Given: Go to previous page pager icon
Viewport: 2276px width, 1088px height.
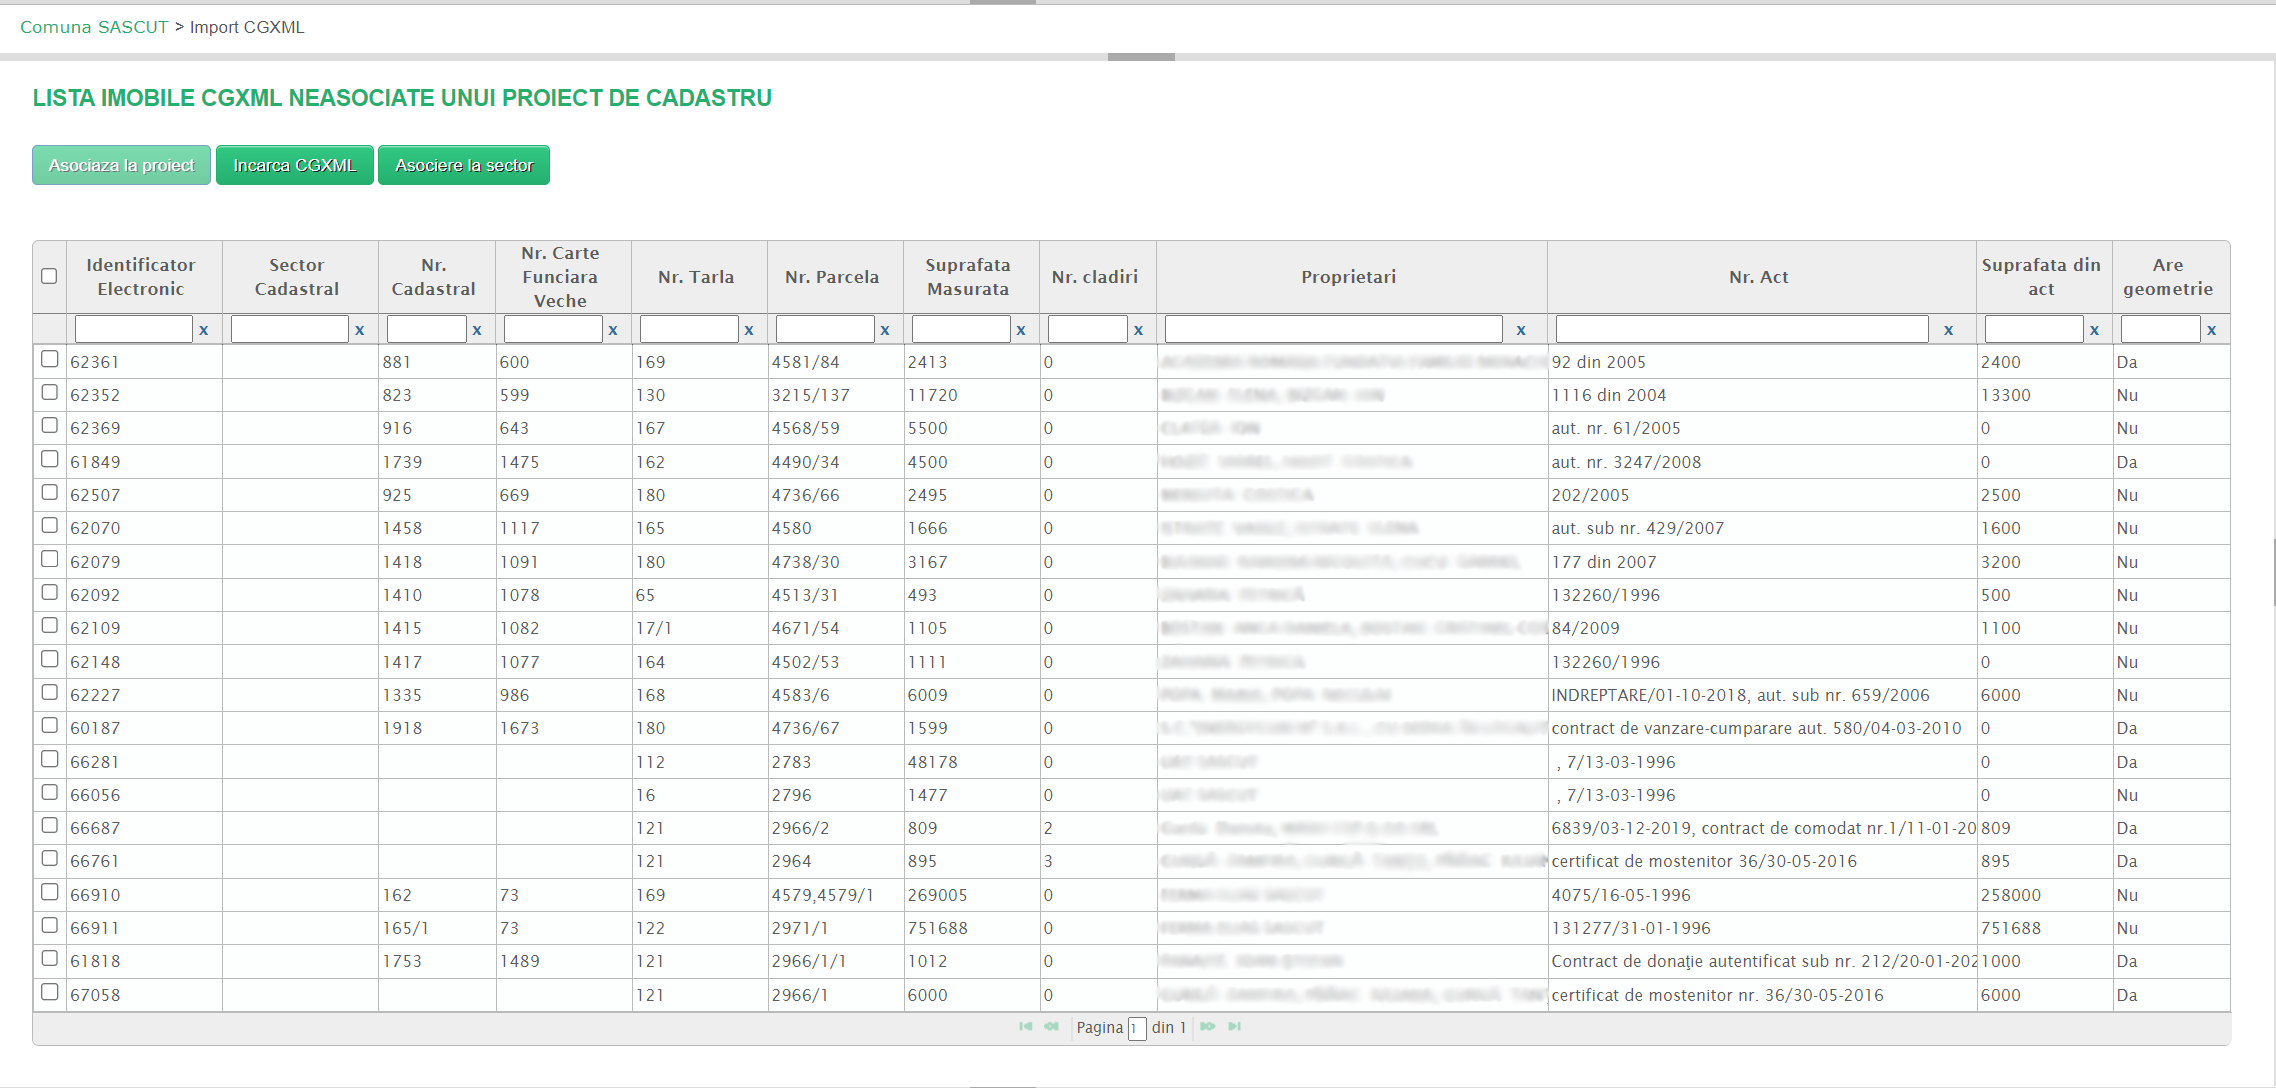Looking at the screenshot, I should [x=1051, y=1027].
